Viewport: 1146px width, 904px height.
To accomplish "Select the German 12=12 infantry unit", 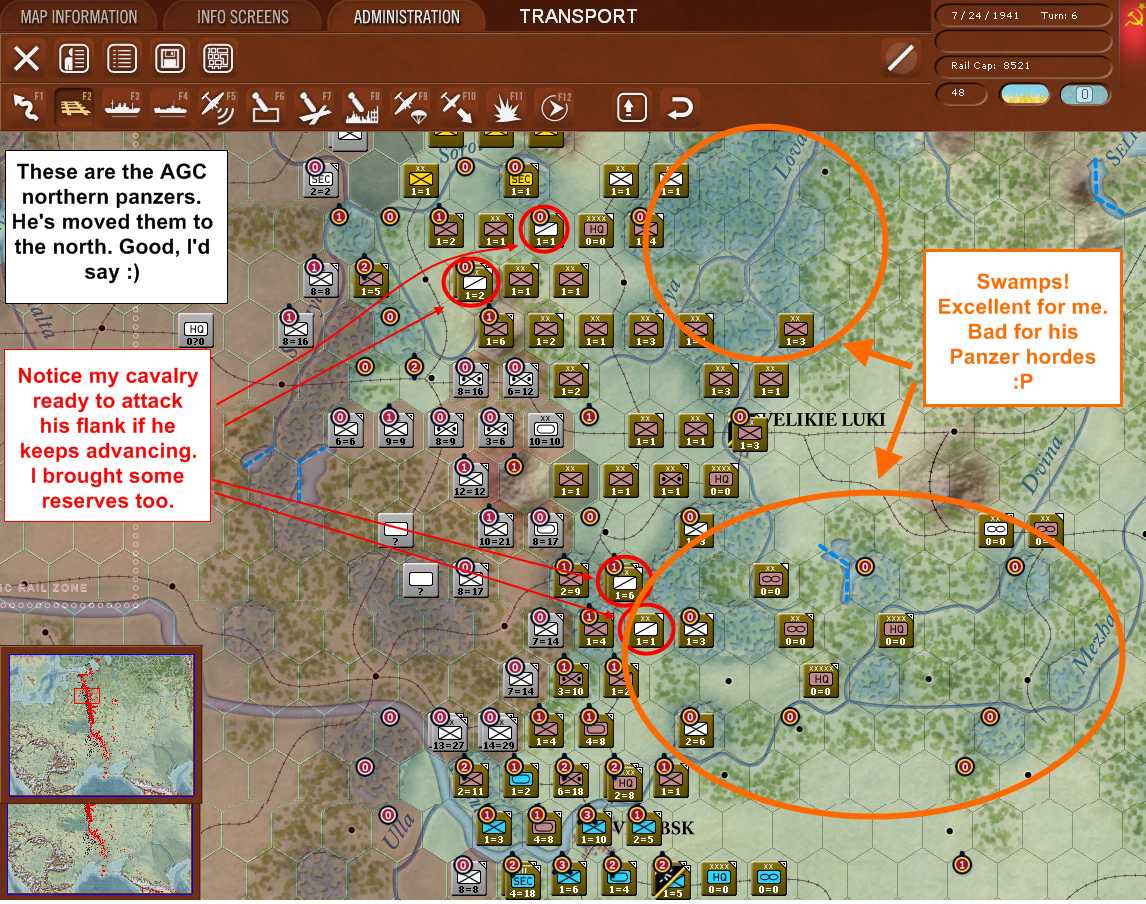I will click(x=470, y=481).
